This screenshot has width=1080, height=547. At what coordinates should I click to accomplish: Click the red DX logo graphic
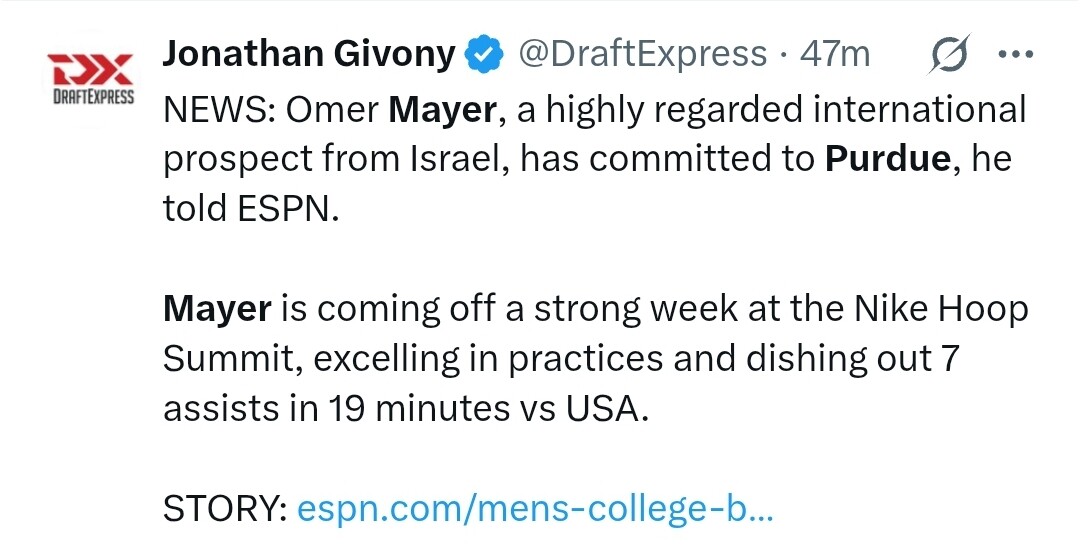(90, 68)
